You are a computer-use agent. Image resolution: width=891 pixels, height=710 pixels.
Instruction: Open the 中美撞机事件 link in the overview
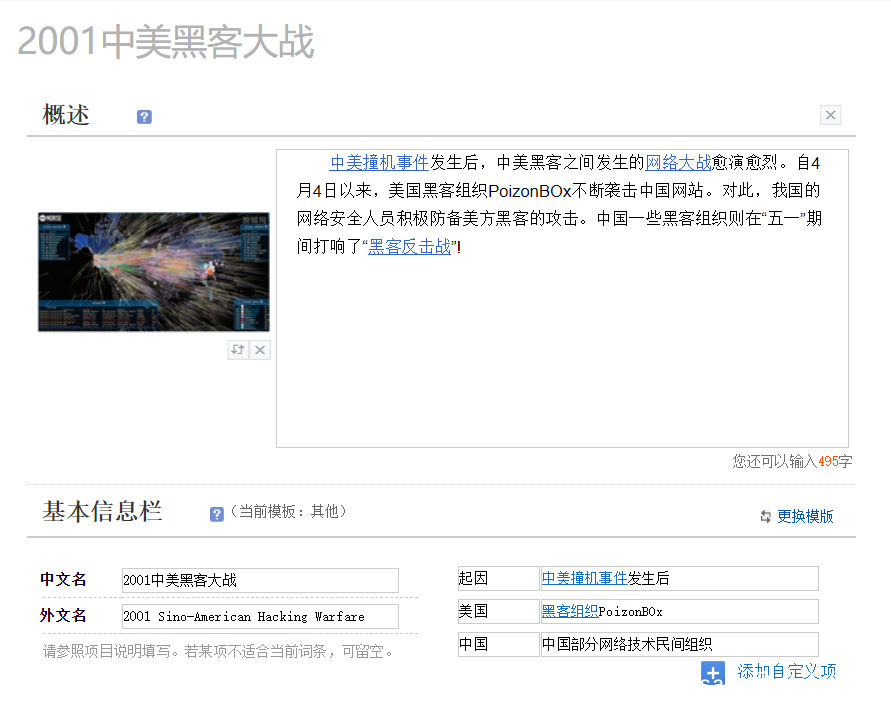(x=379, y=163)
